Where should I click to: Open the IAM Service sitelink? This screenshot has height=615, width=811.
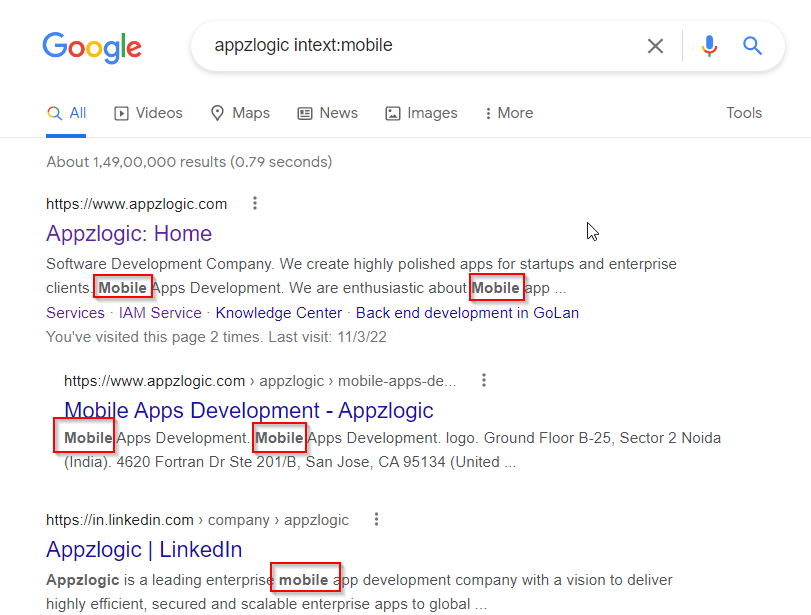pos(160,313)
